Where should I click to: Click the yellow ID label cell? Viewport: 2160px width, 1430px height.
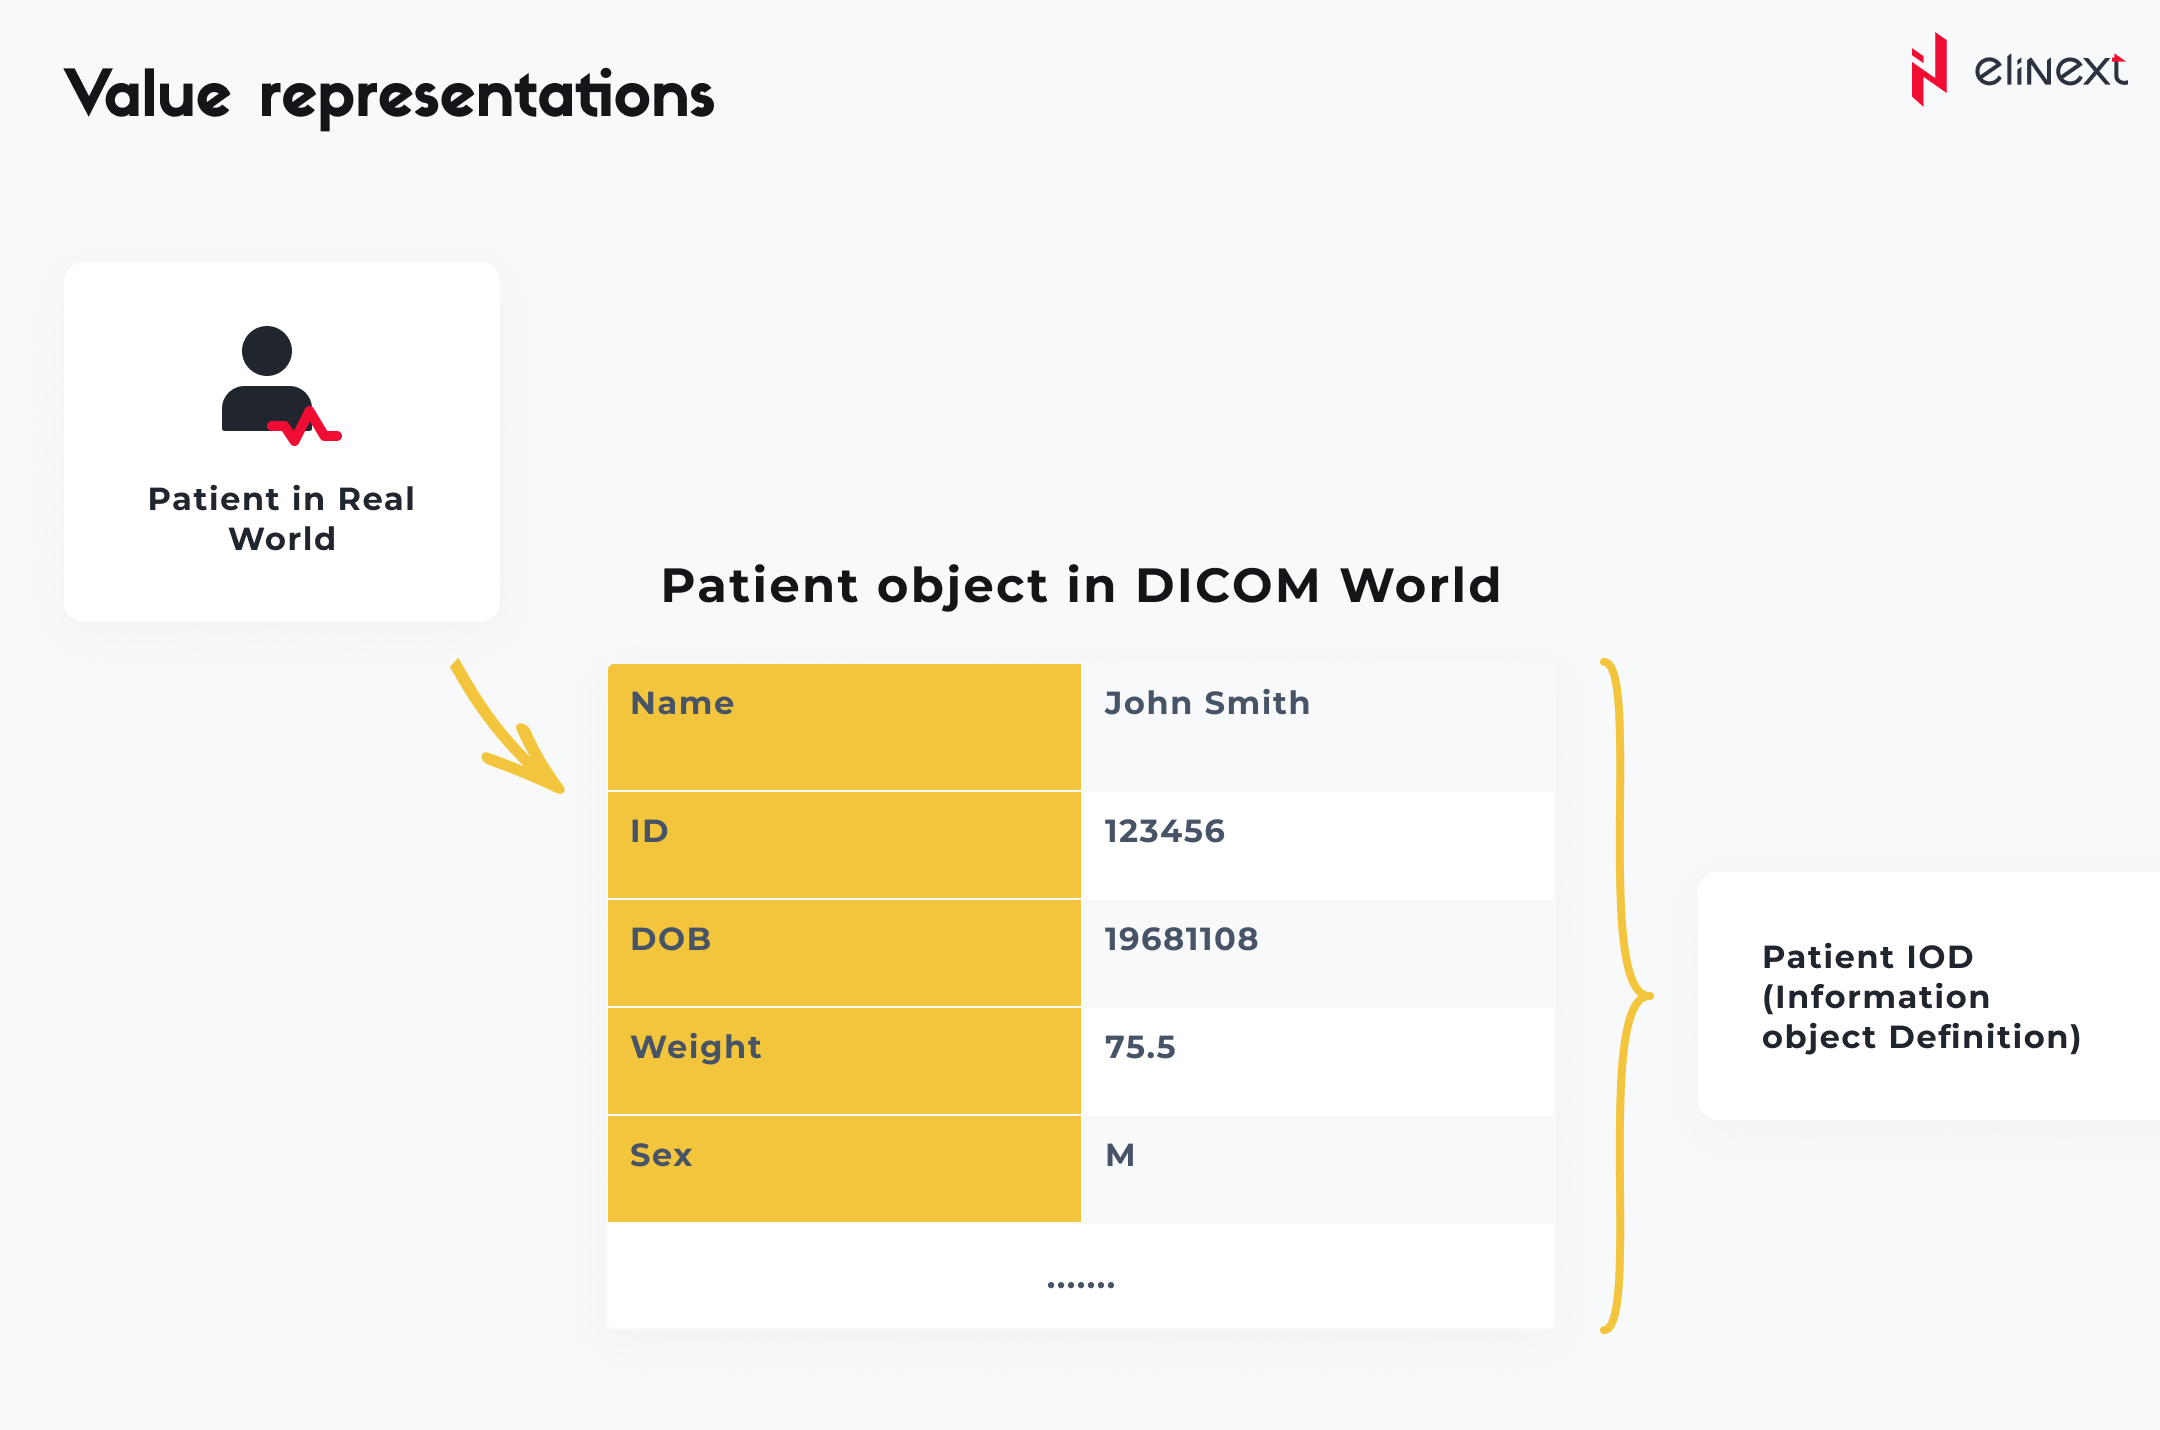(844, 845)
